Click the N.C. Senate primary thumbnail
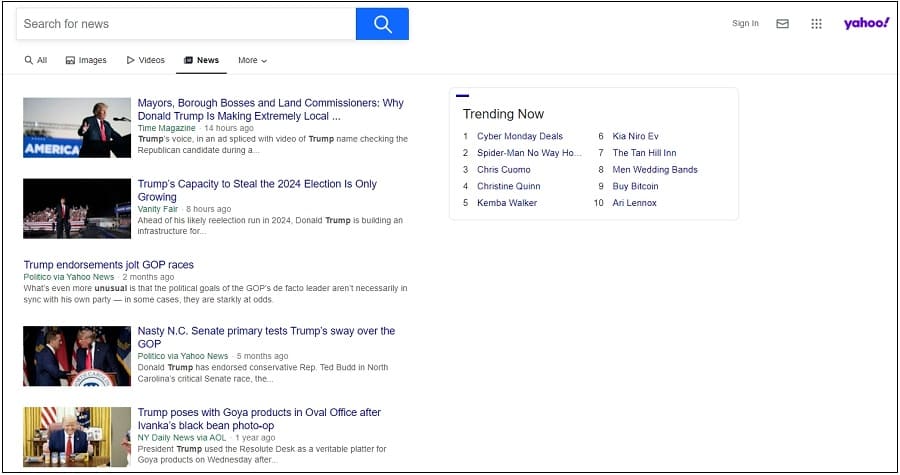The height and width of the screenshot is (475, 900). point(77,356)
